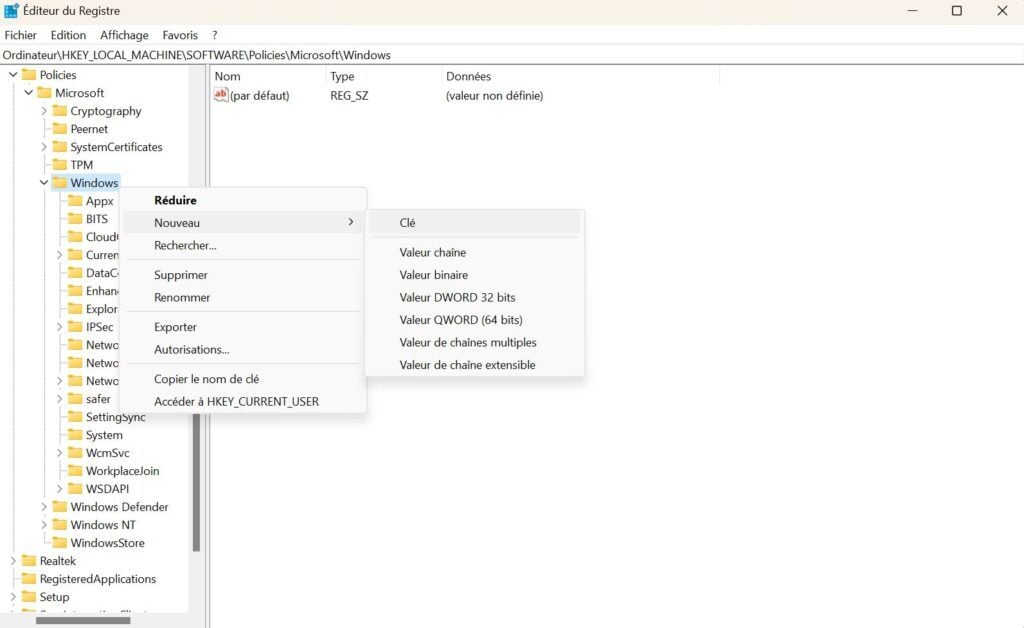This screenshot has height=628, width=1024.
Task: Click Exporter in context menu
Action: coord(242,327)
